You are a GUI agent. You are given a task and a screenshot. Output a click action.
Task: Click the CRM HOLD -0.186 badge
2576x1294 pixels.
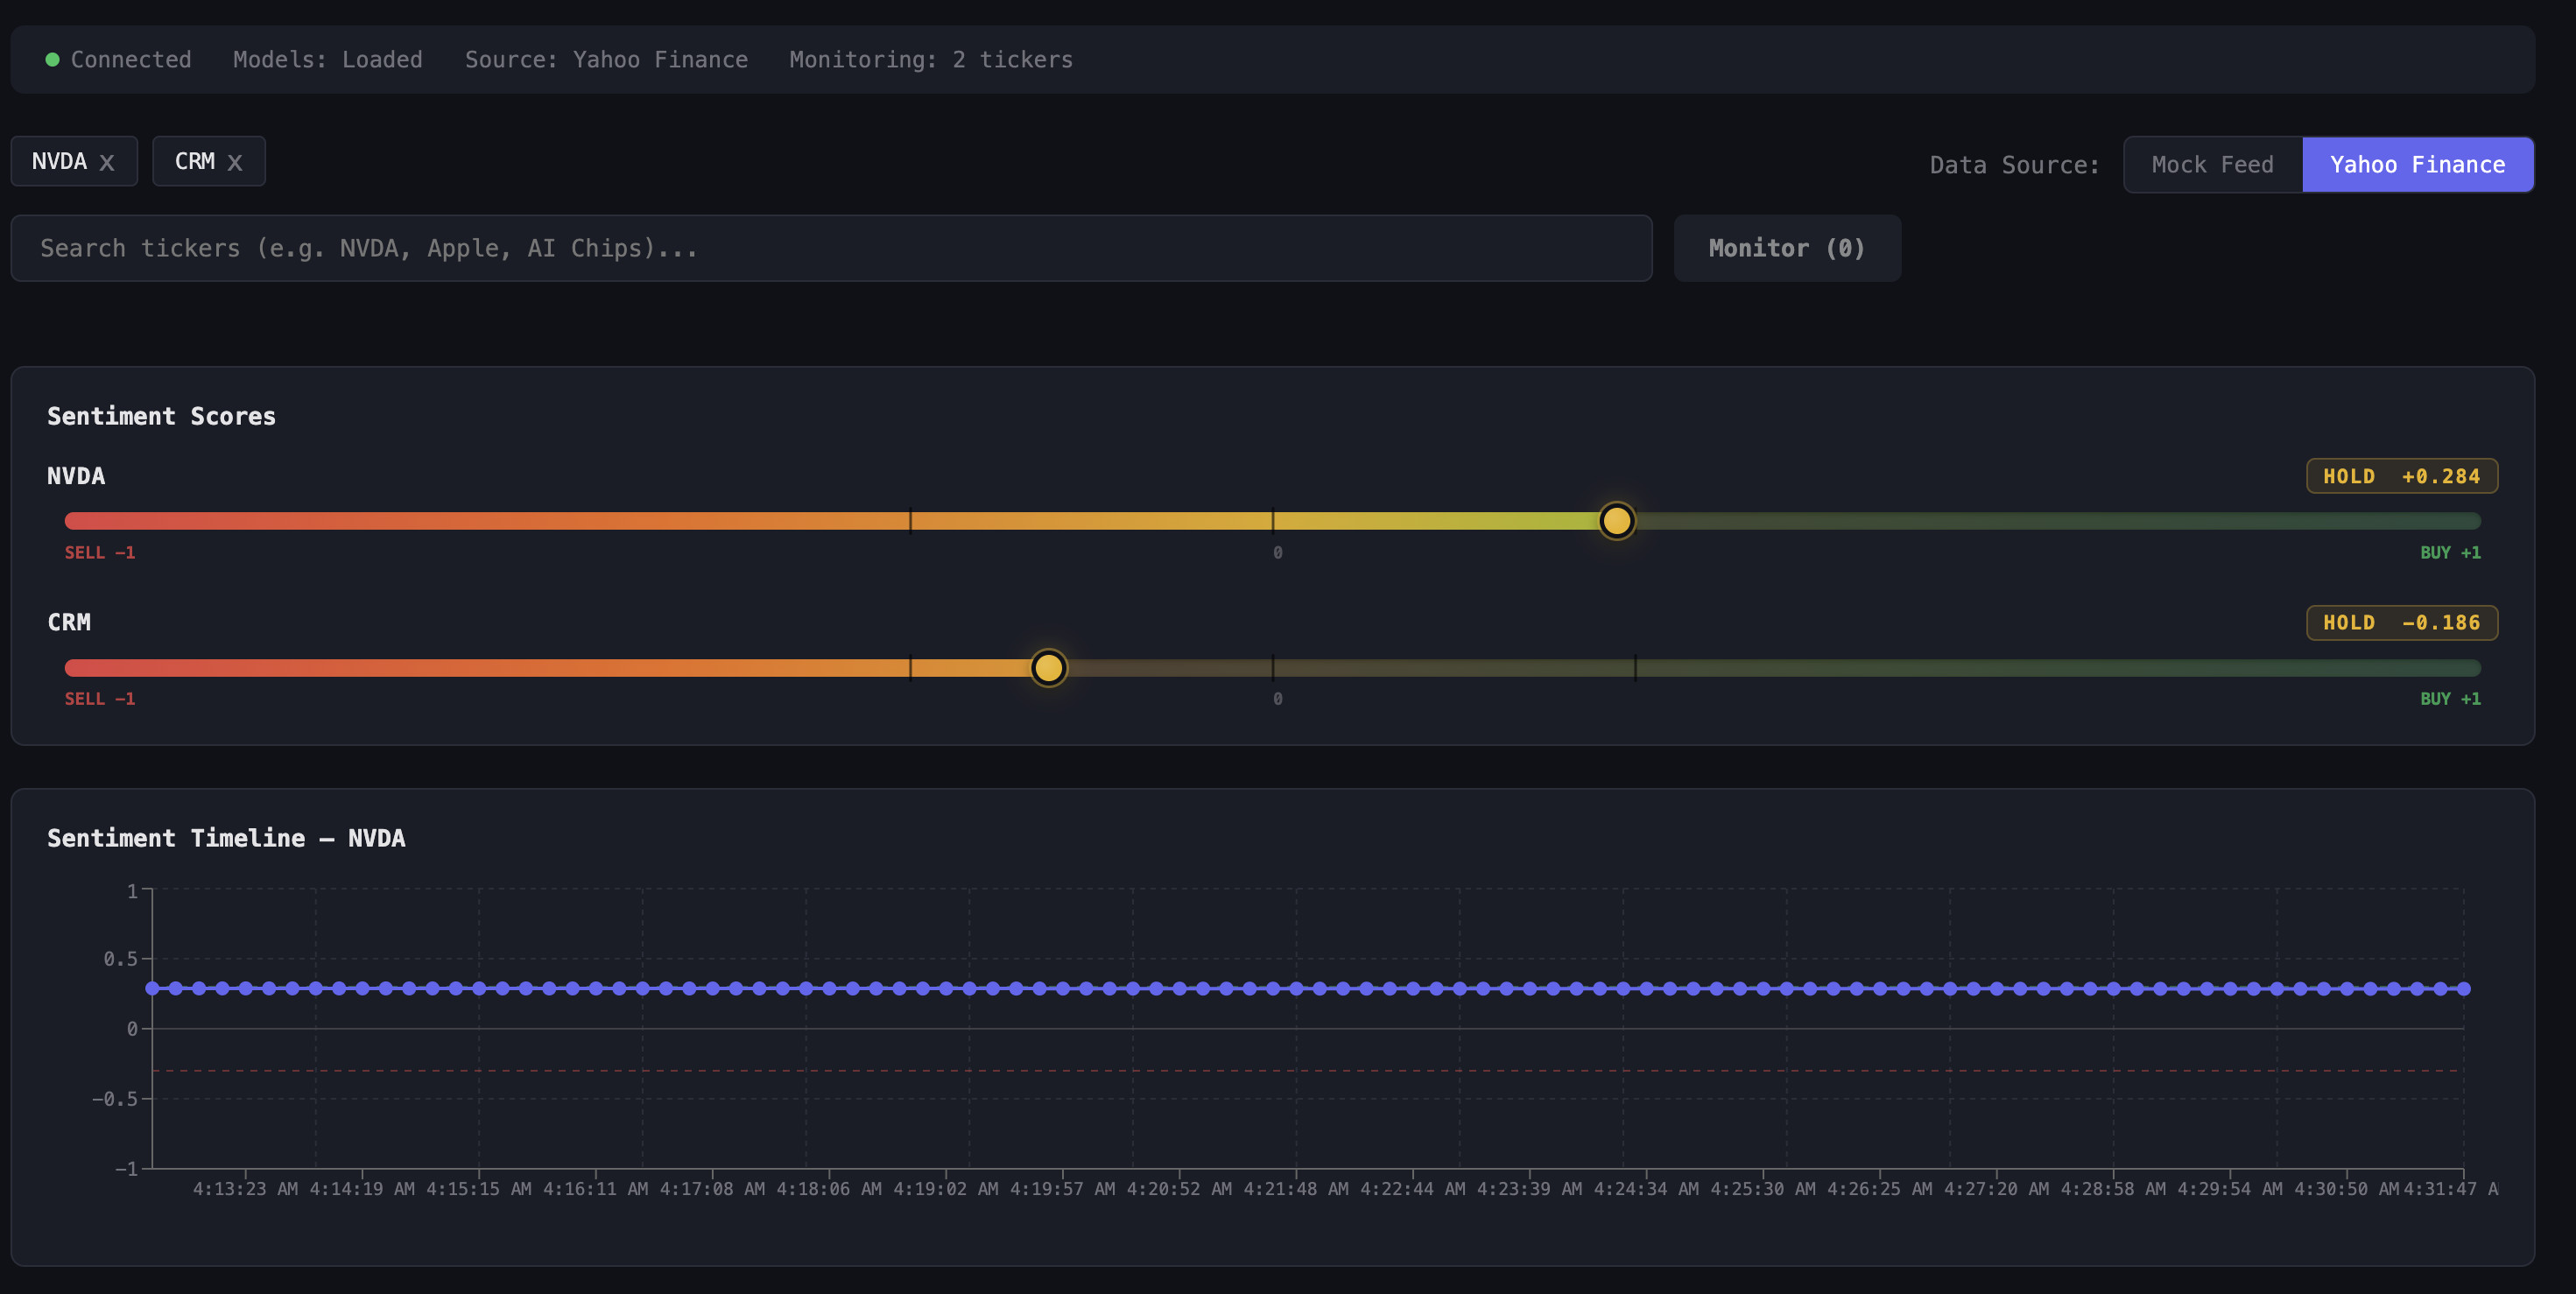[x=2401, y=623]
